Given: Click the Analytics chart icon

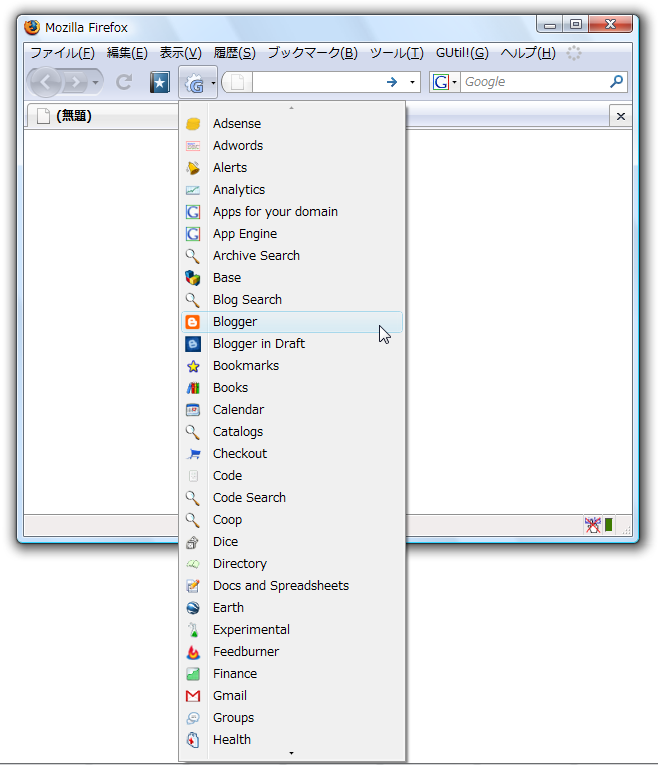Looking at the screenshot, I should [193, 190].
